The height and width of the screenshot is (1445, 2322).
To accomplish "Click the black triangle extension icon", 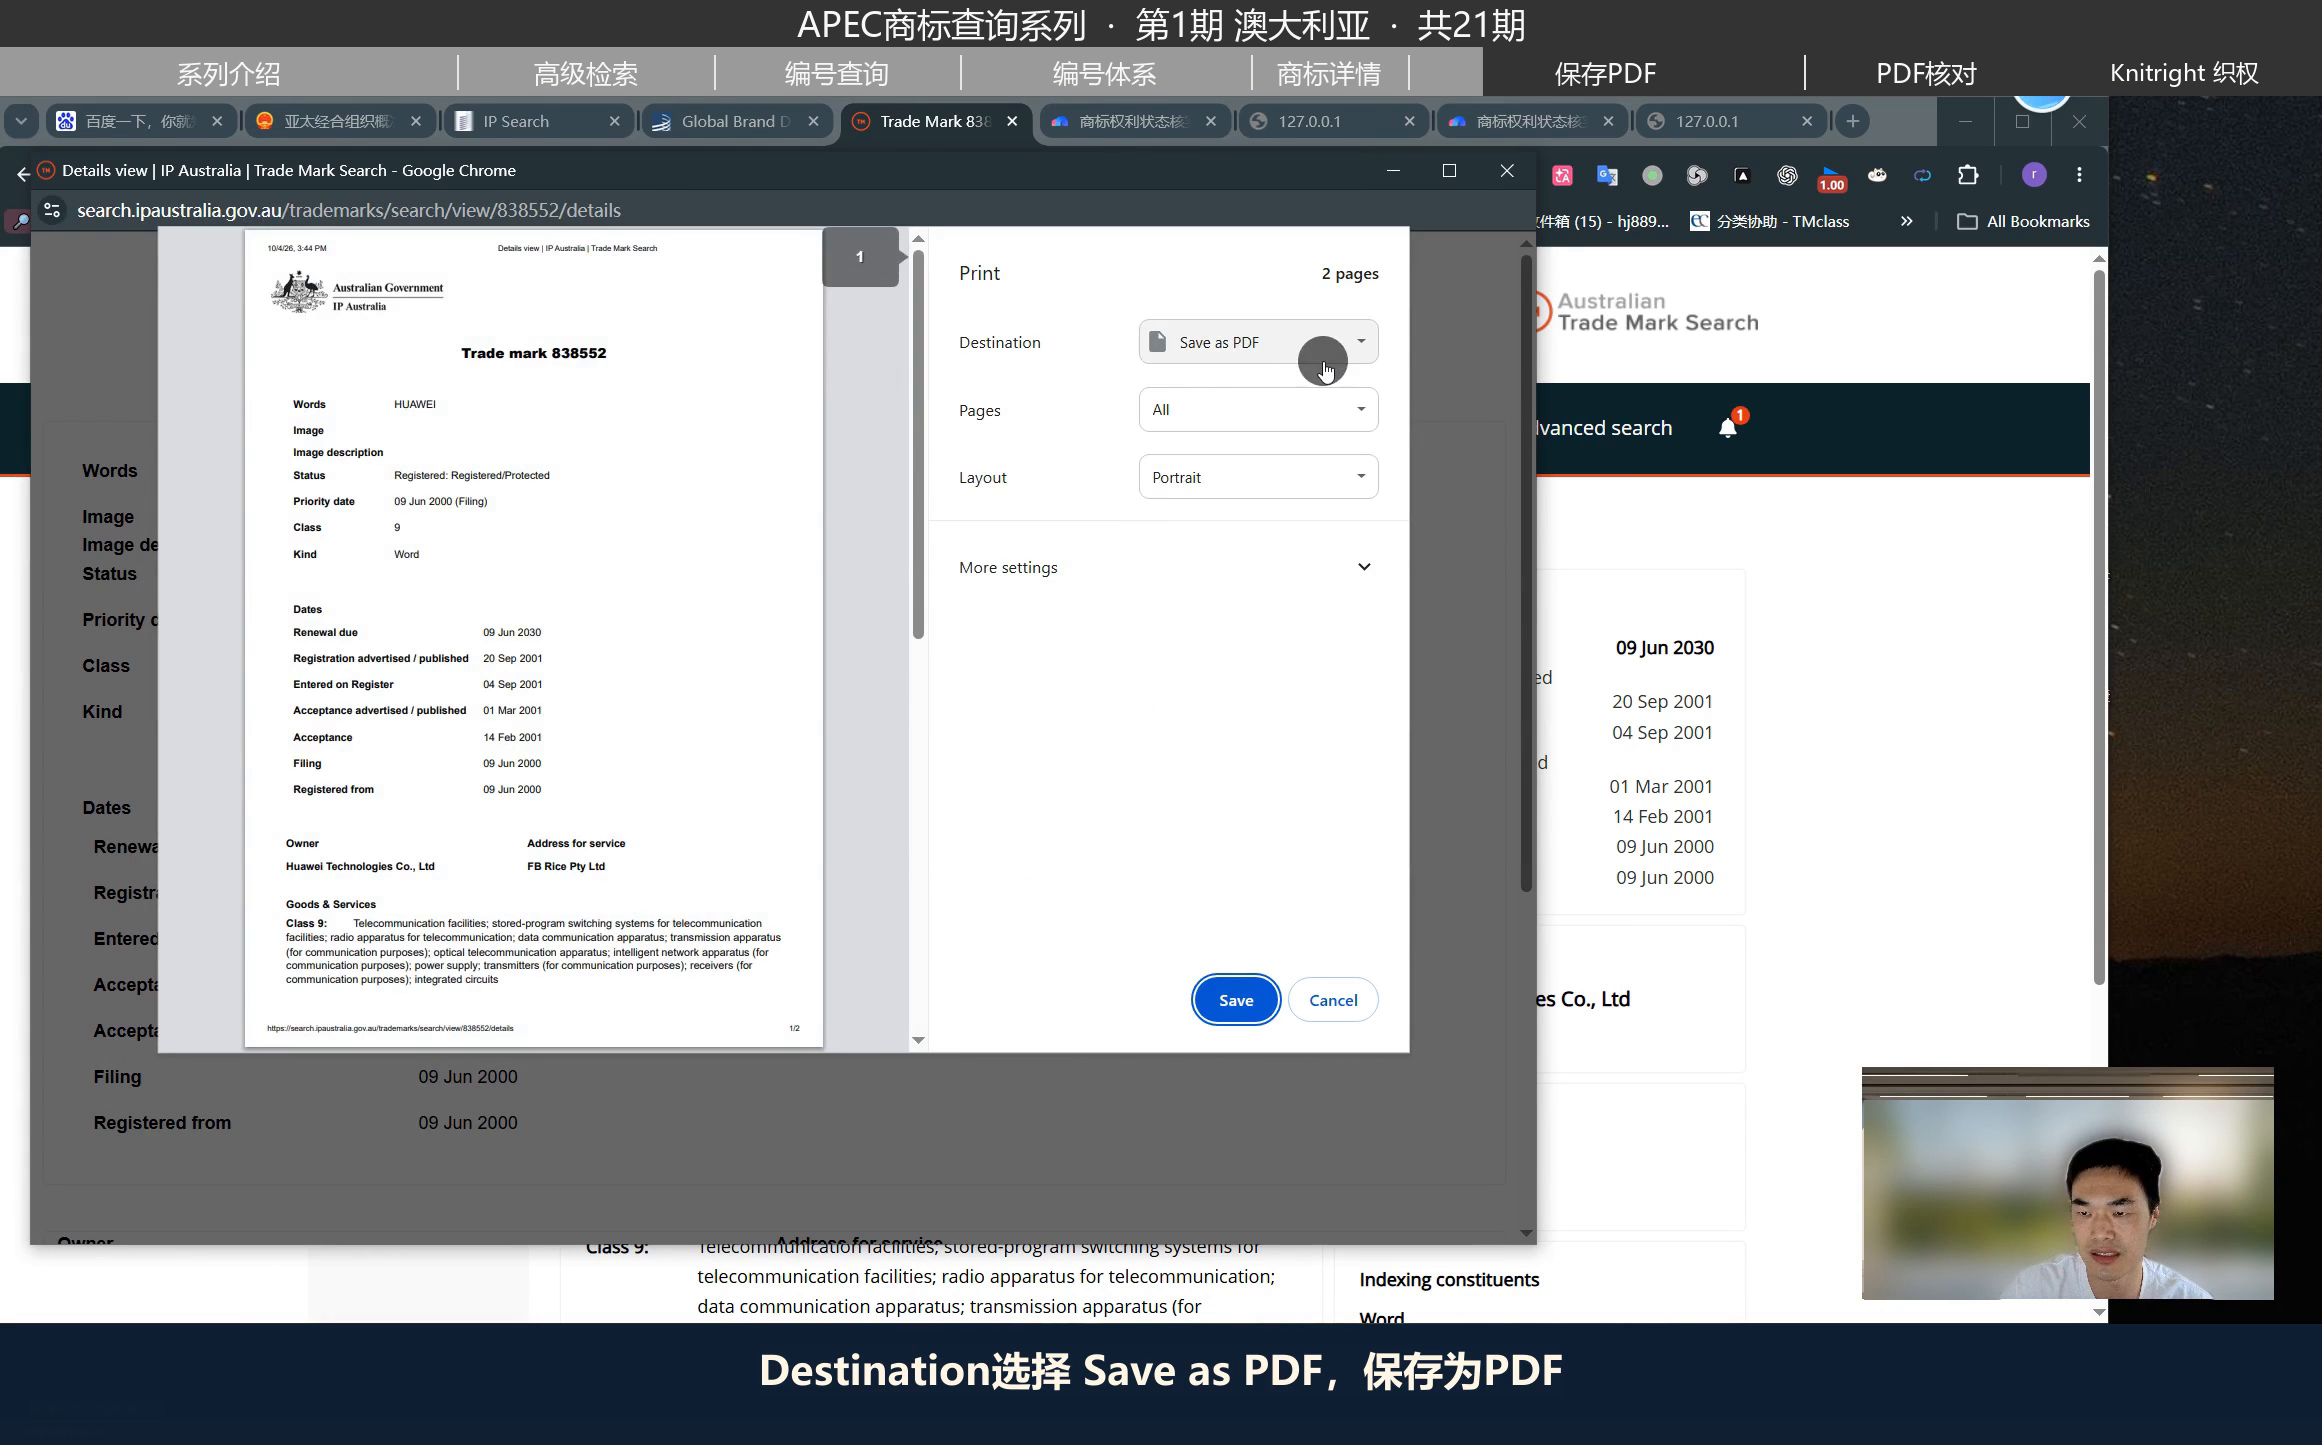I will (x=1742, y=176).
